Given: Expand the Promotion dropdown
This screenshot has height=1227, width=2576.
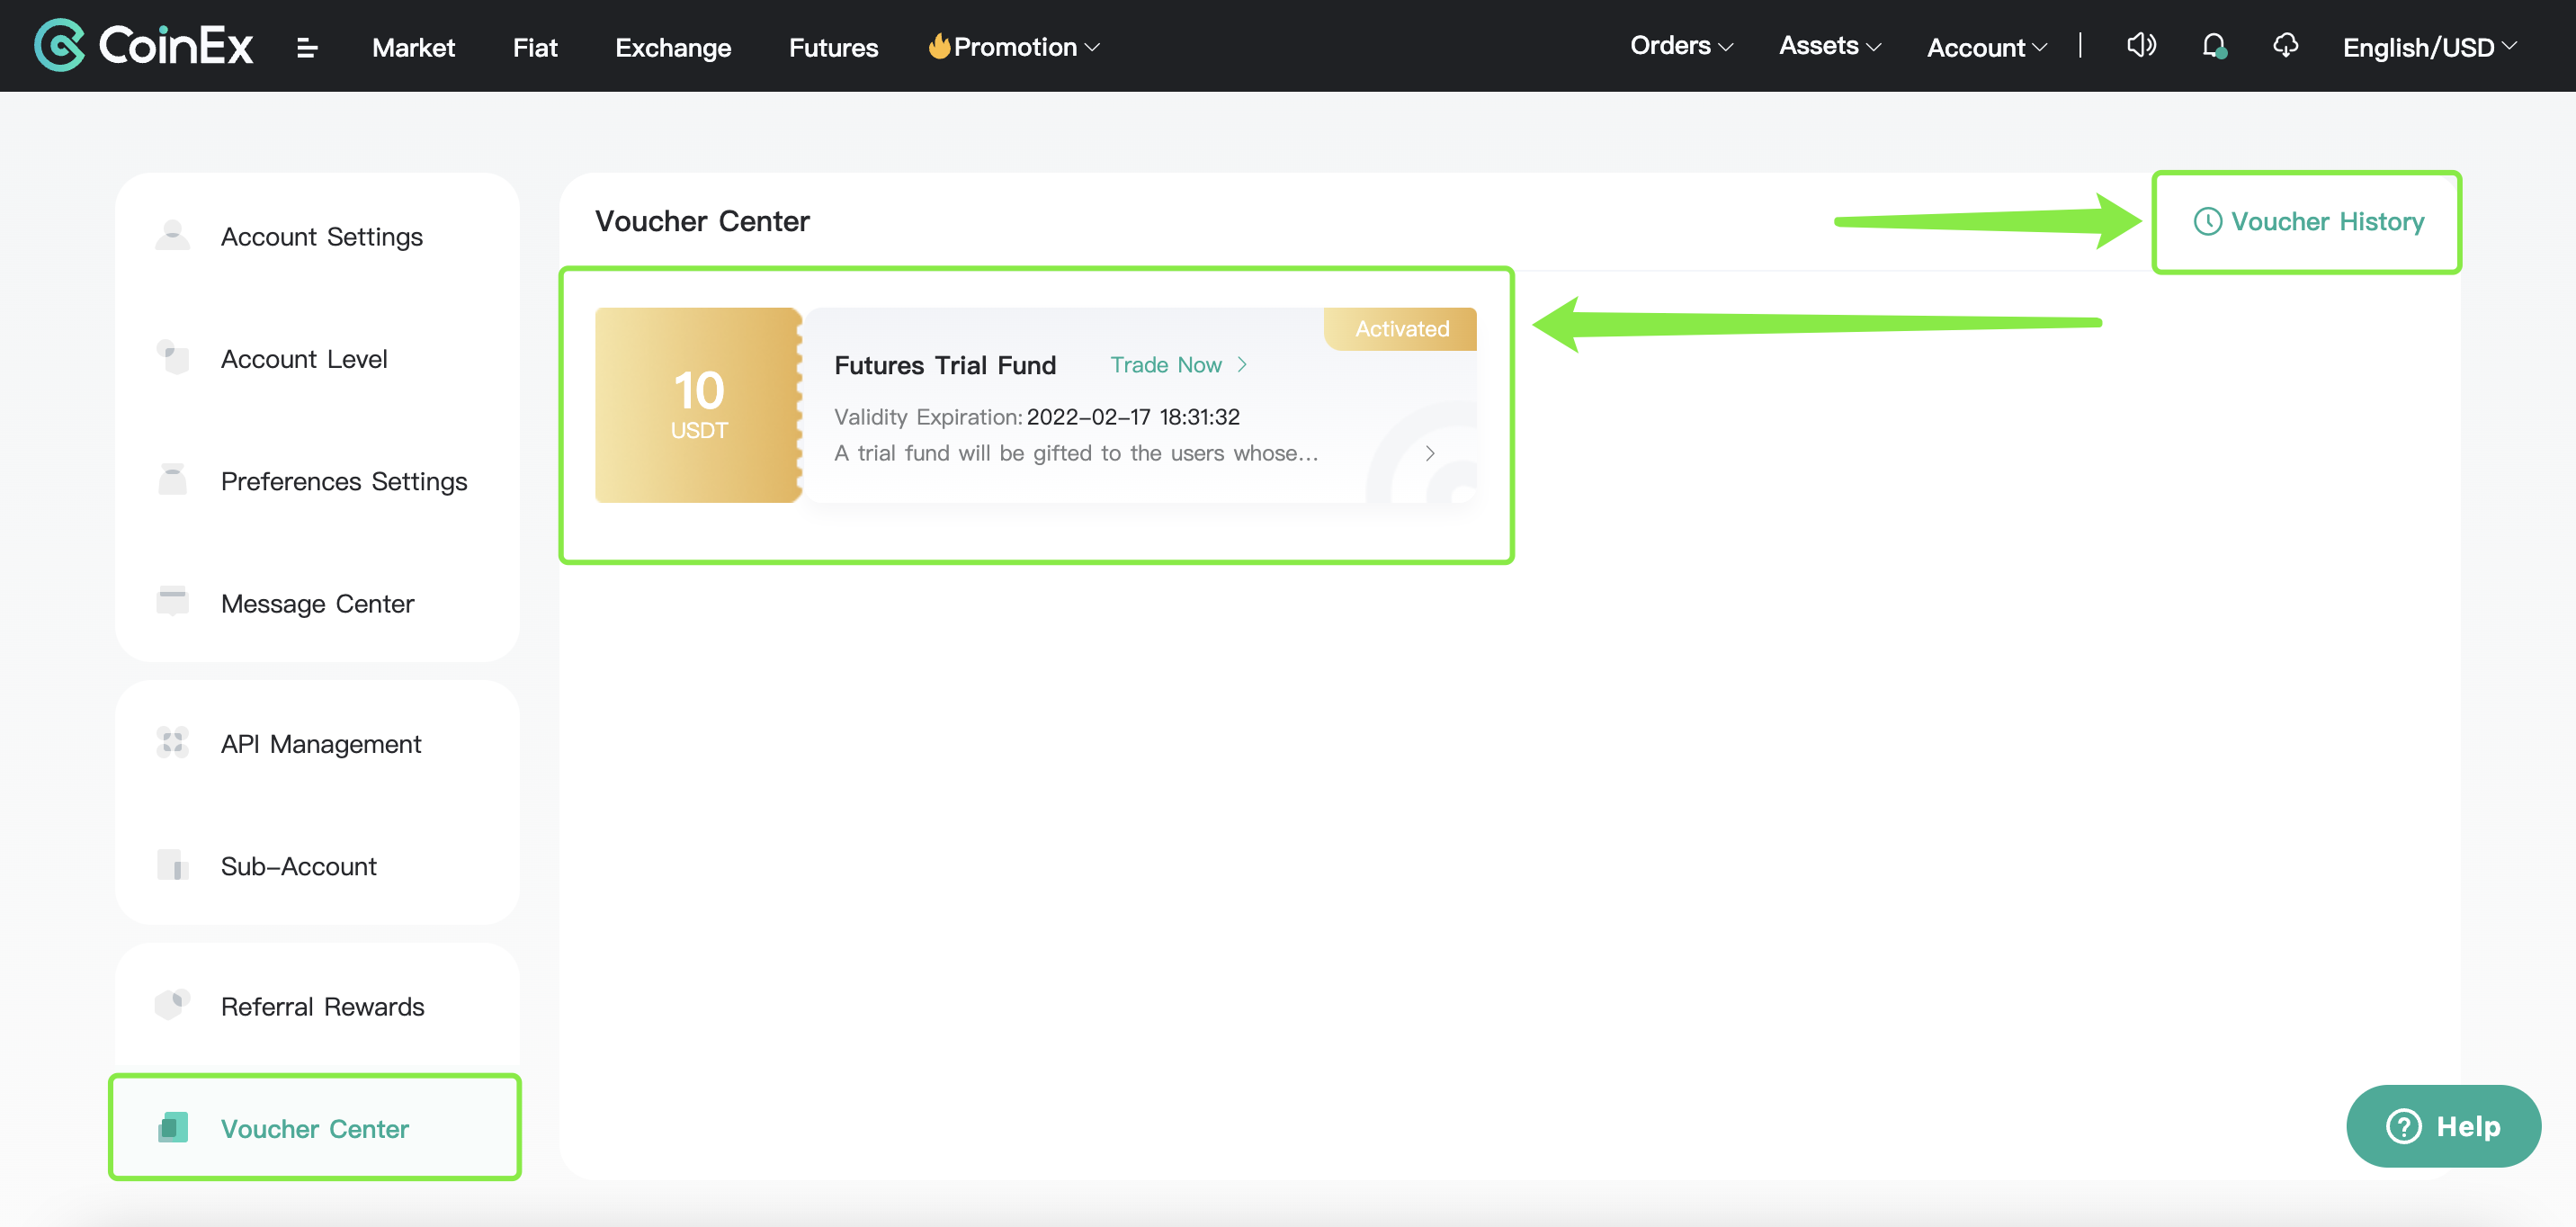Looking at the screenshot, I should (1014, 47).
